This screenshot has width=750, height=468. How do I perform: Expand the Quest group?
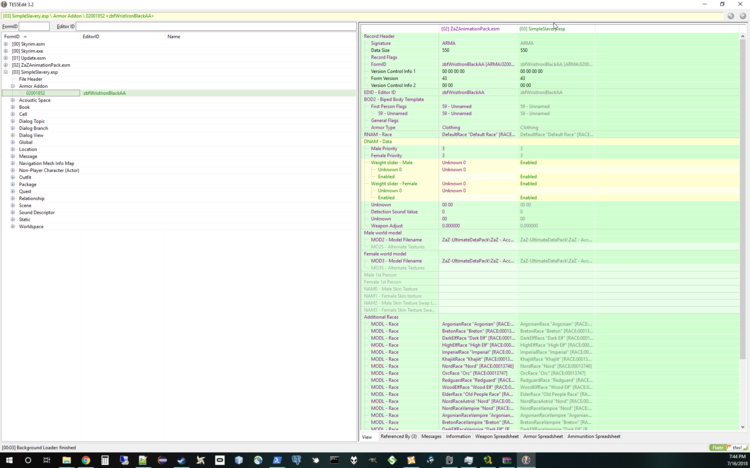(13, 191)
